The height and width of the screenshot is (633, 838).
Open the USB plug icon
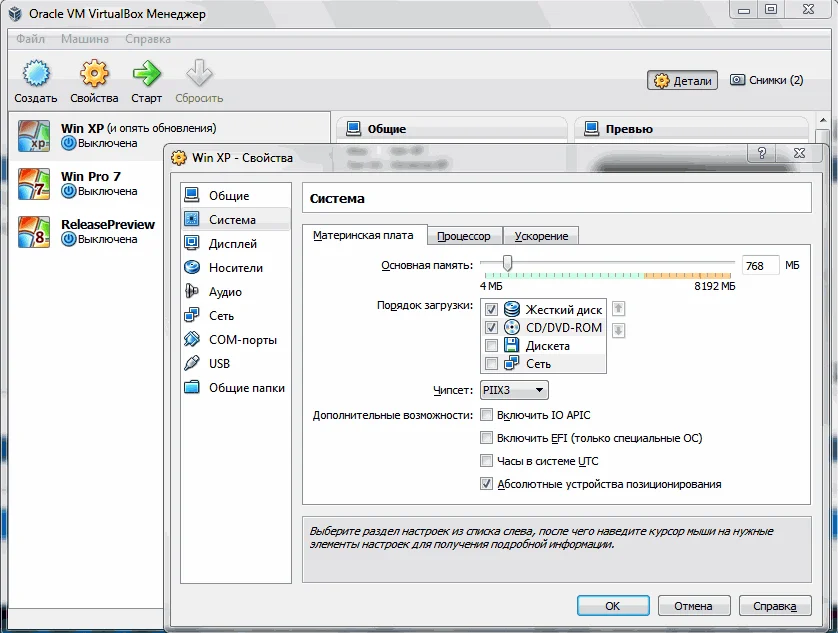[192, 364]
